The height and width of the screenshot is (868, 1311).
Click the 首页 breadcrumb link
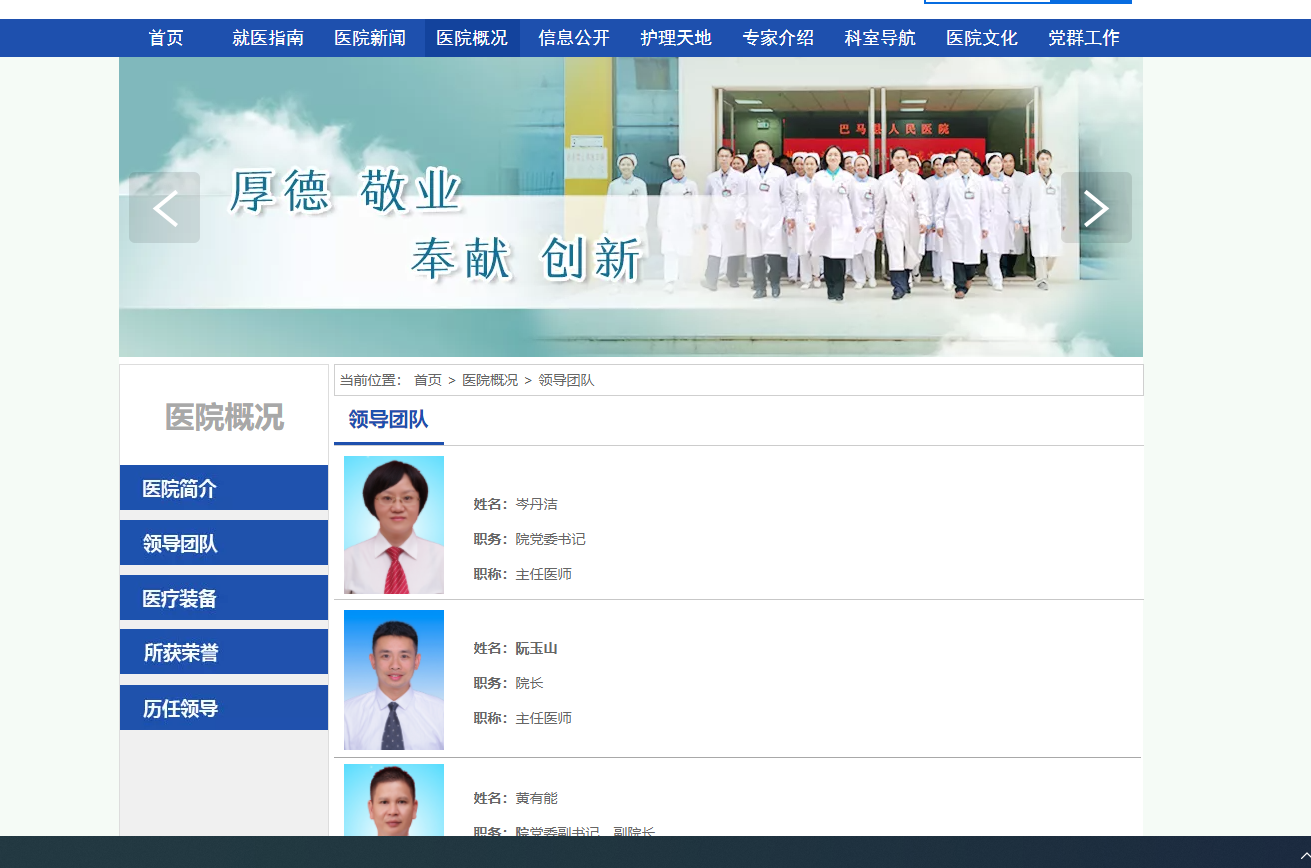point(428,380)
